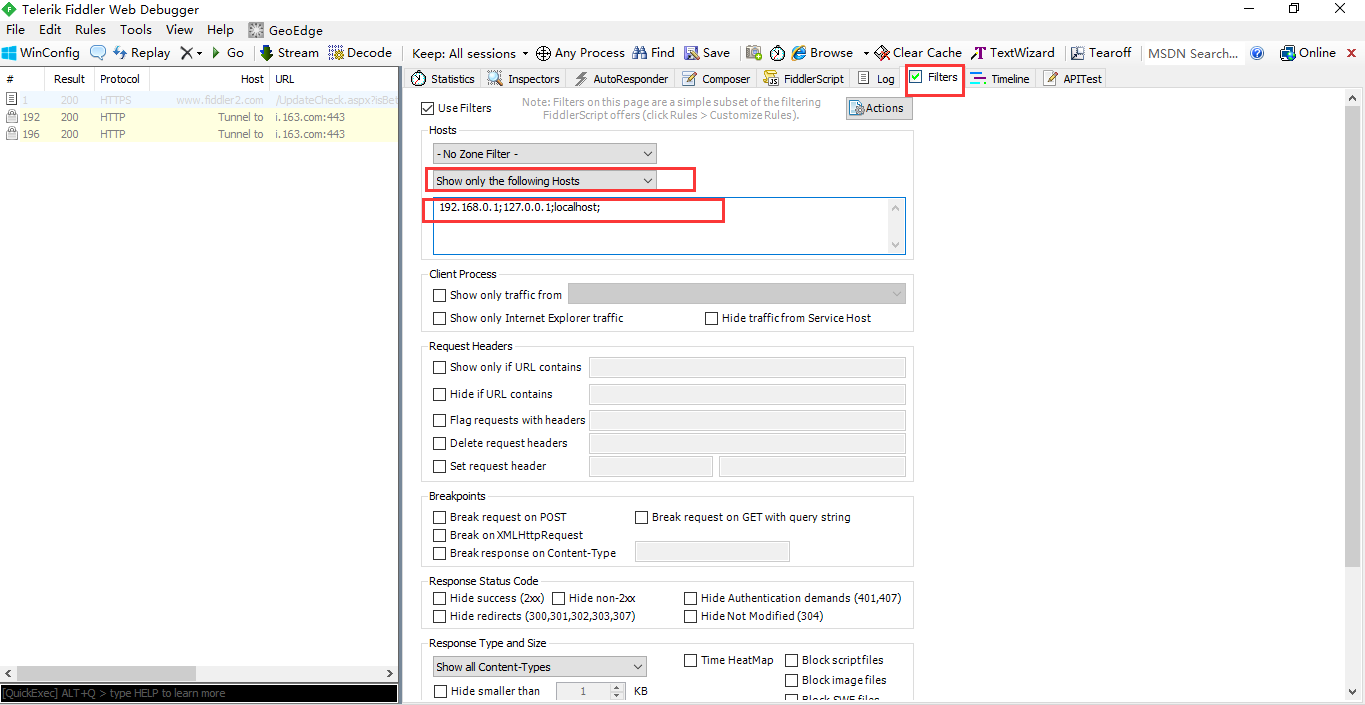Expand the client process selection dropdown
Screen dimensions: 1365x705
[x=737, y=294]
